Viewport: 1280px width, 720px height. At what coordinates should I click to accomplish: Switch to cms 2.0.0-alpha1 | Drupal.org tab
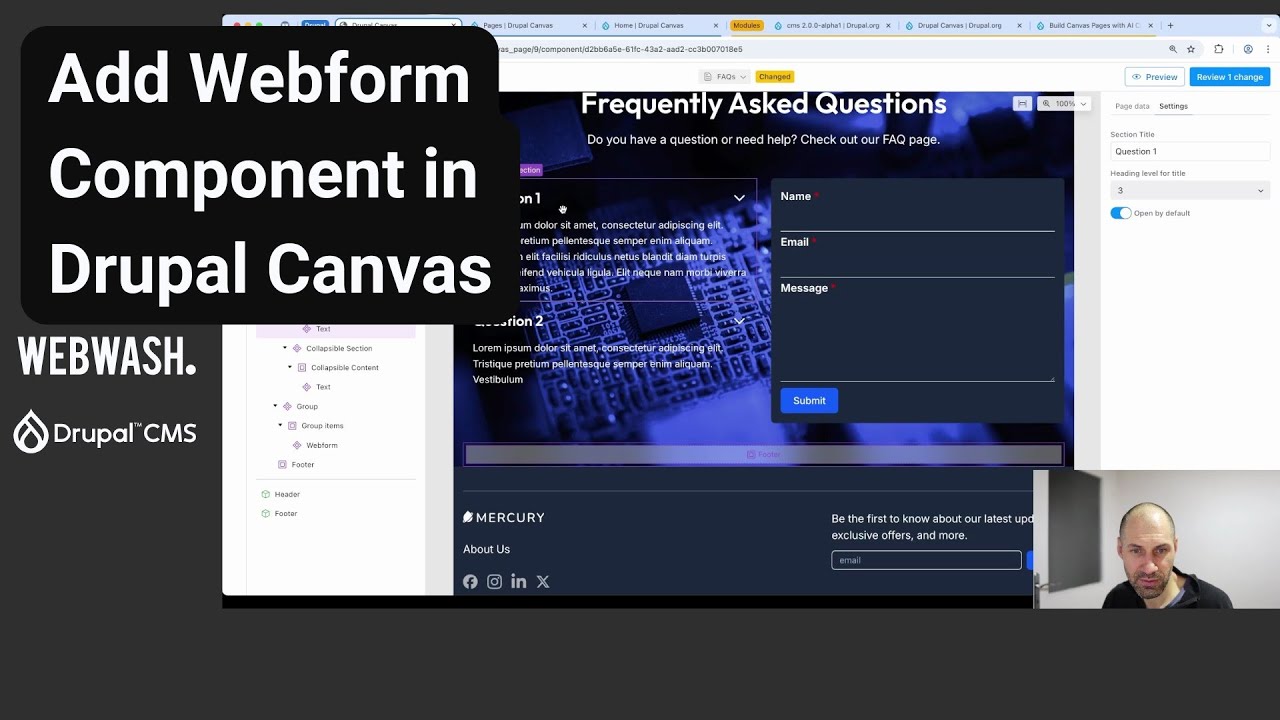pos(832,25)
